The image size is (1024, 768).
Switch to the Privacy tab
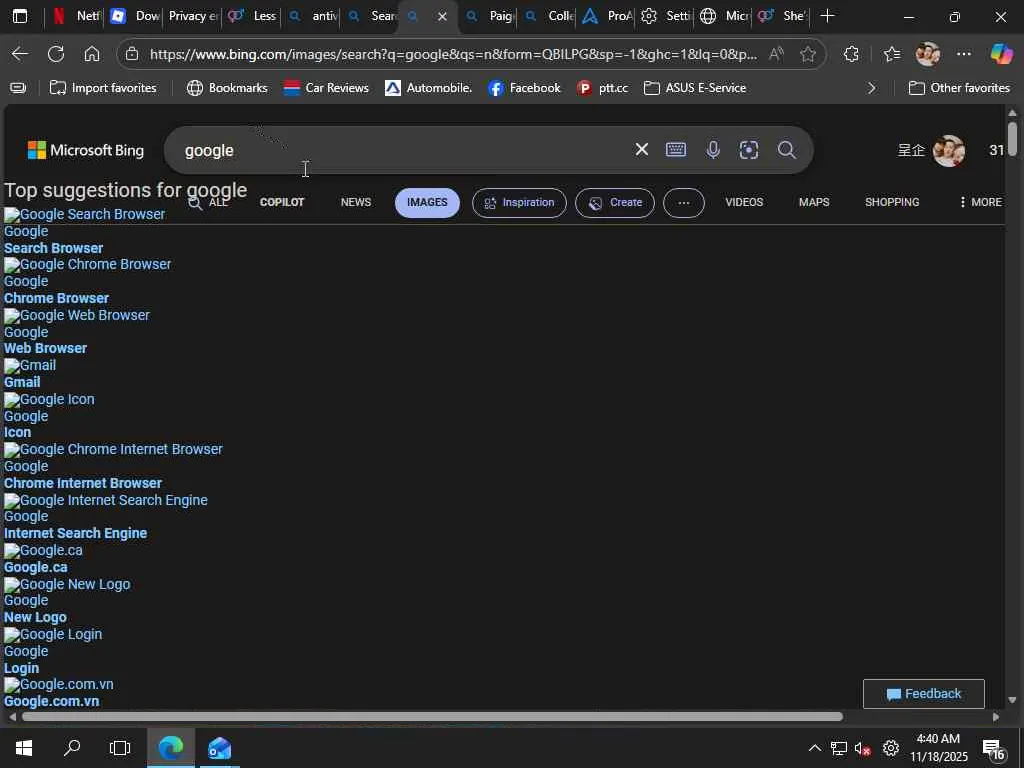(x=193, y=16)
